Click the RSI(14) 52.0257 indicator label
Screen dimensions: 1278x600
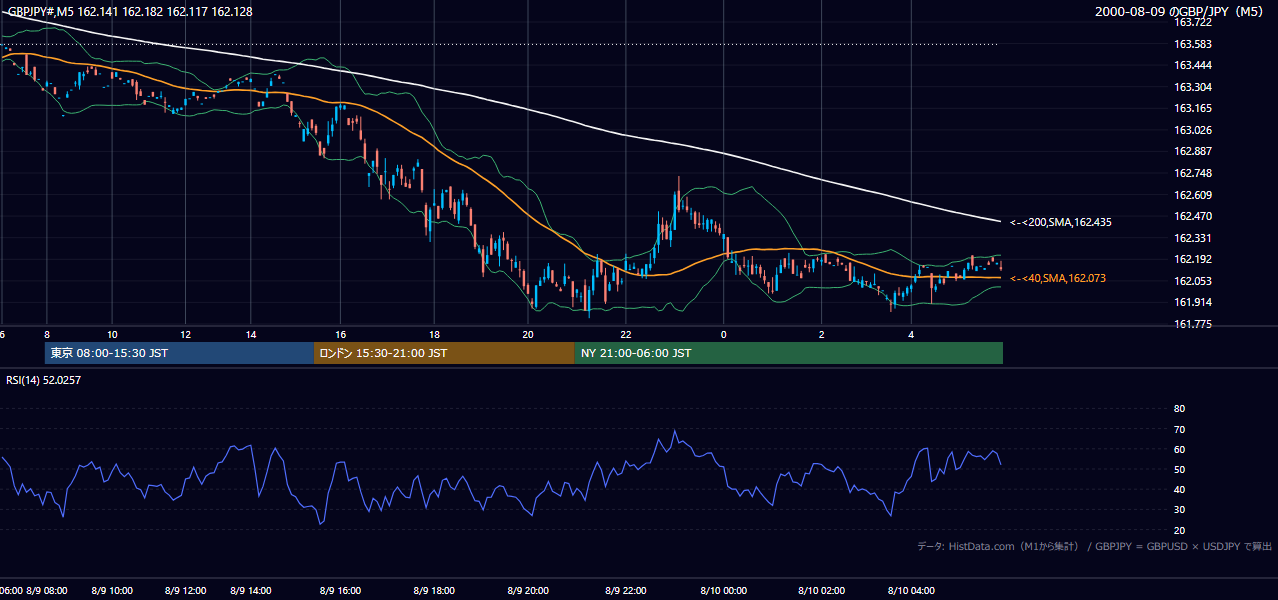coord(46,379)
